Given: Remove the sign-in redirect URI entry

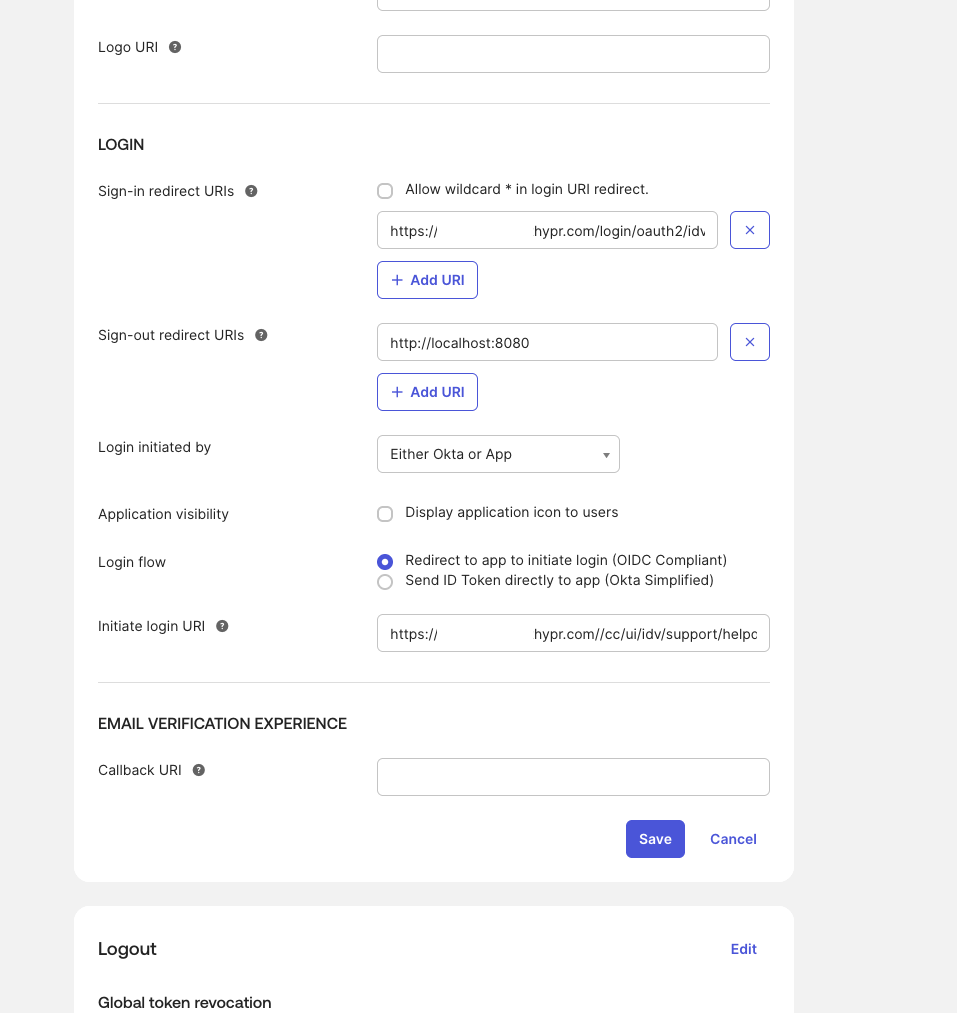Looking at the screenshot, I should [x=749, y=230].
